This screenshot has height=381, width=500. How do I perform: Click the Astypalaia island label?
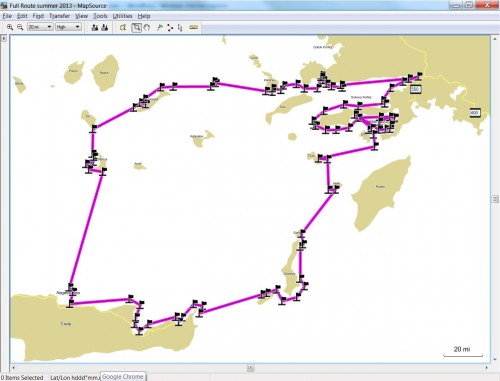click(196, 136)
